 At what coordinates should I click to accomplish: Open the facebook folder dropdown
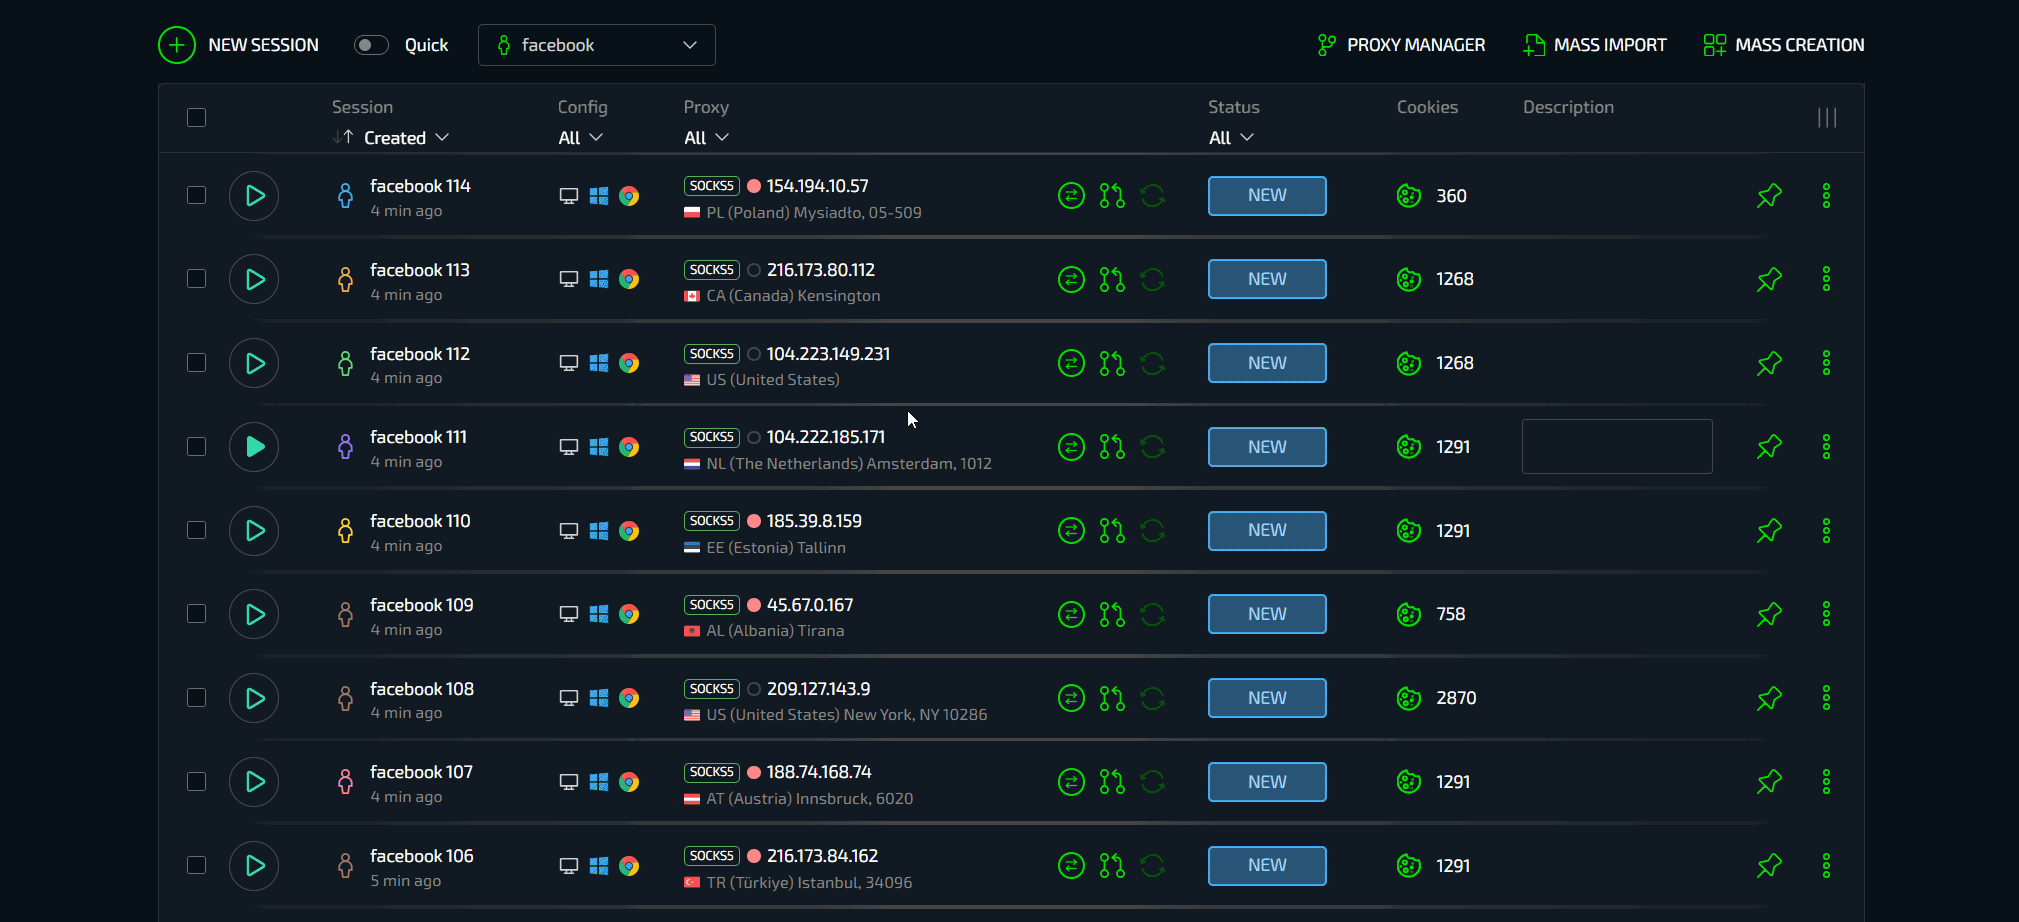(597, 45)
